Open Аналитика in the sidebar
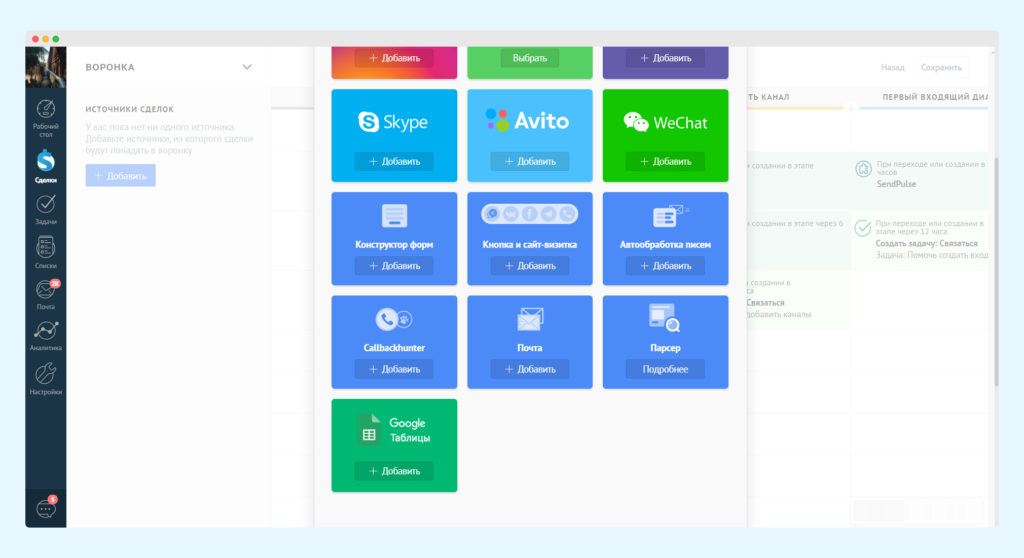Screen dimensions: 1024x558 point(45,335)
